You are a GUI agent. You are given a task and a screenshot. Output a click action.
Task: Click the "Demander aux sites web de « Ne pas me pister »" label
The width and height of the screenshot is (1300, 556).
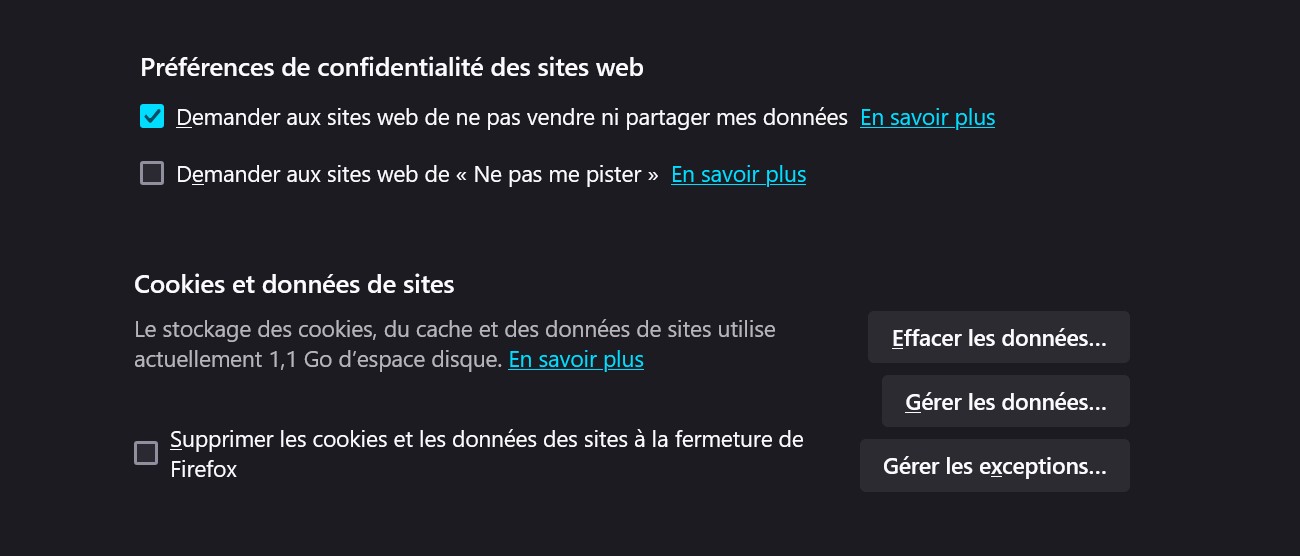[x=417, y=174]
